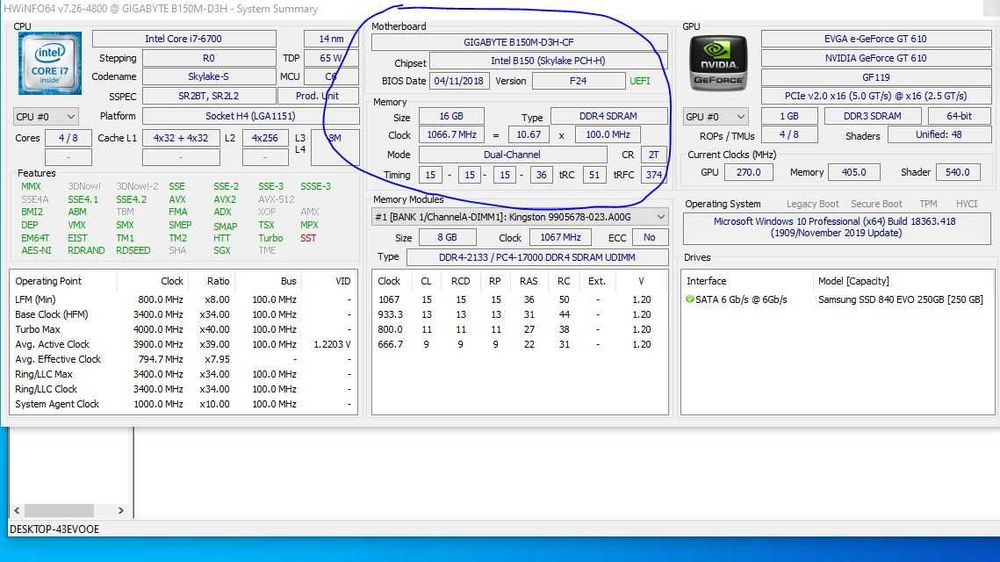The height and width of the screenshot is (562, 1000).
Task: Expand the Memory Modules BANK 1 dropdown
Action: 661,217
